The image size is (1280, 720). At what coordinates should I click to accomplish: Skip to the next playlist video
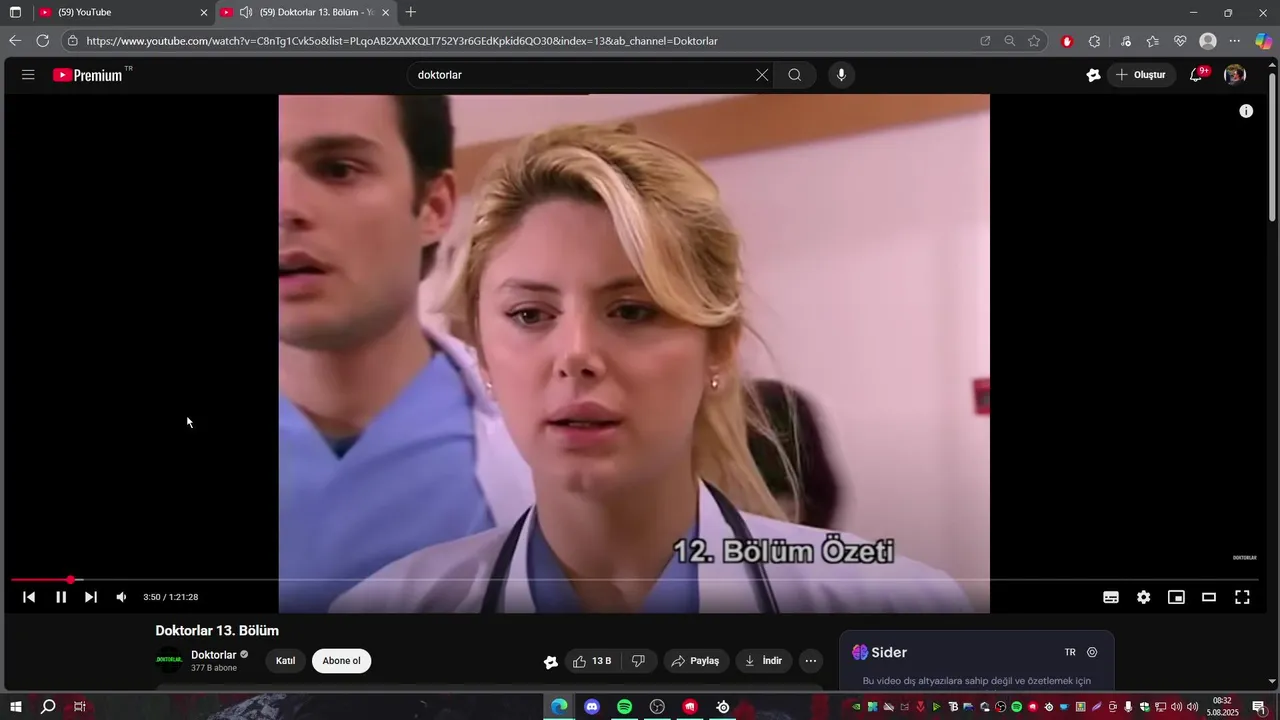point(91,597)
